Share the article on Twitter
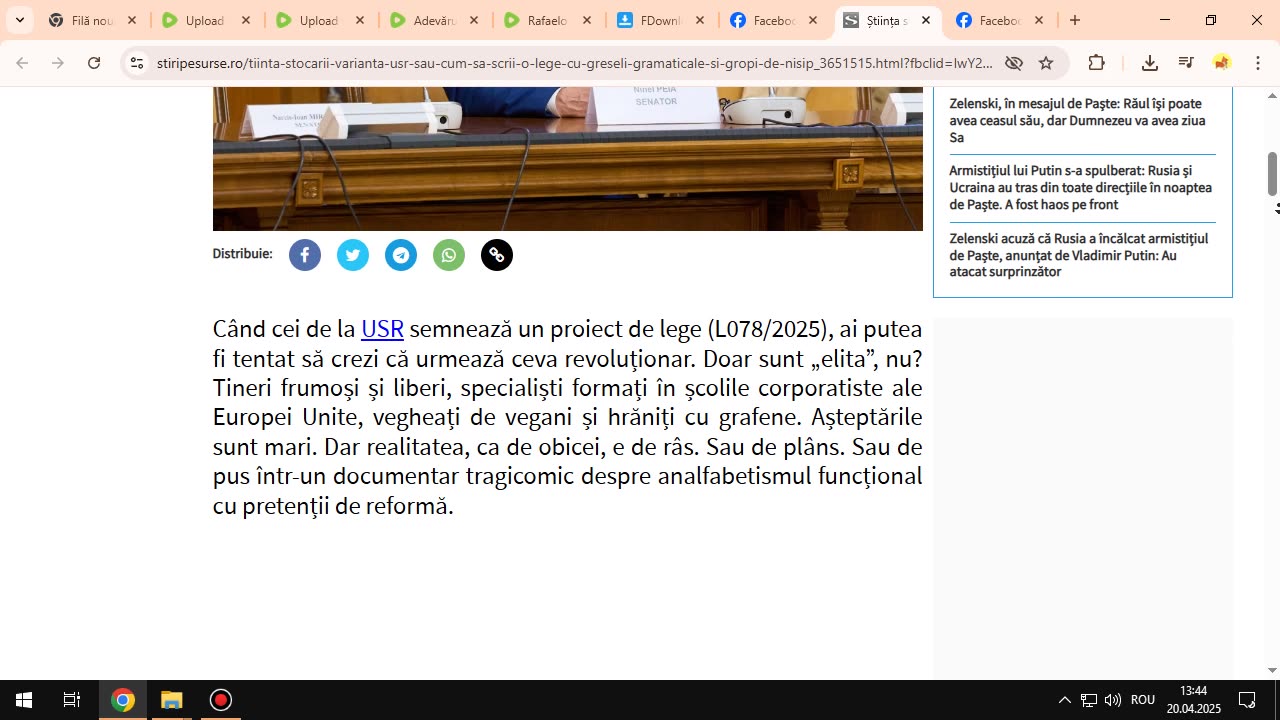Screen dimensions: 1280x720 [353, 255]
